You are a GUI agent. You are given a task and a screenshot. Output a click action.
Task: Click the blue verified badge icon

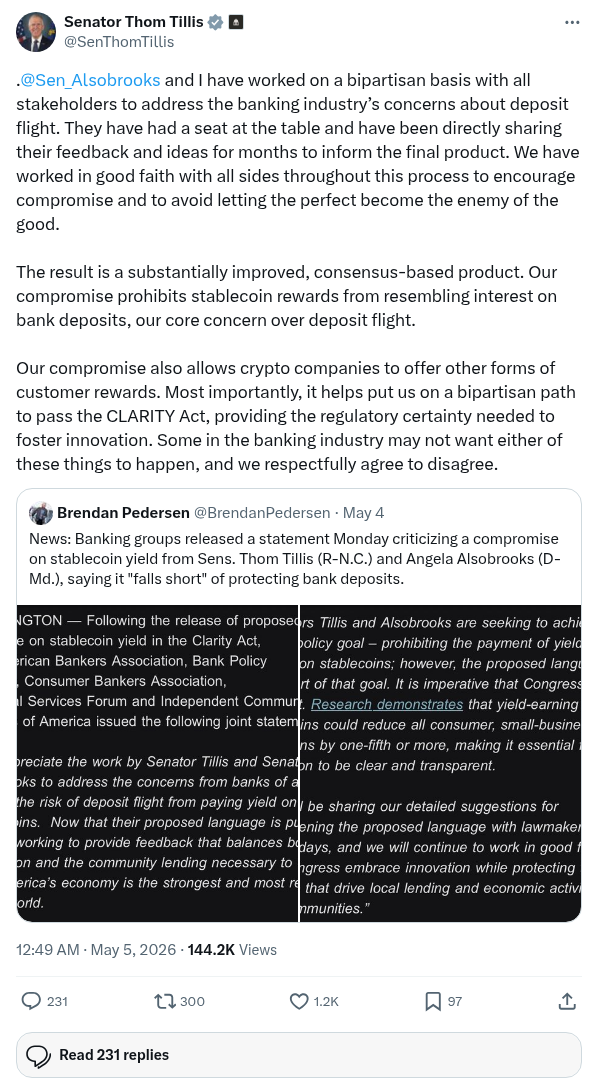(216, 22)
